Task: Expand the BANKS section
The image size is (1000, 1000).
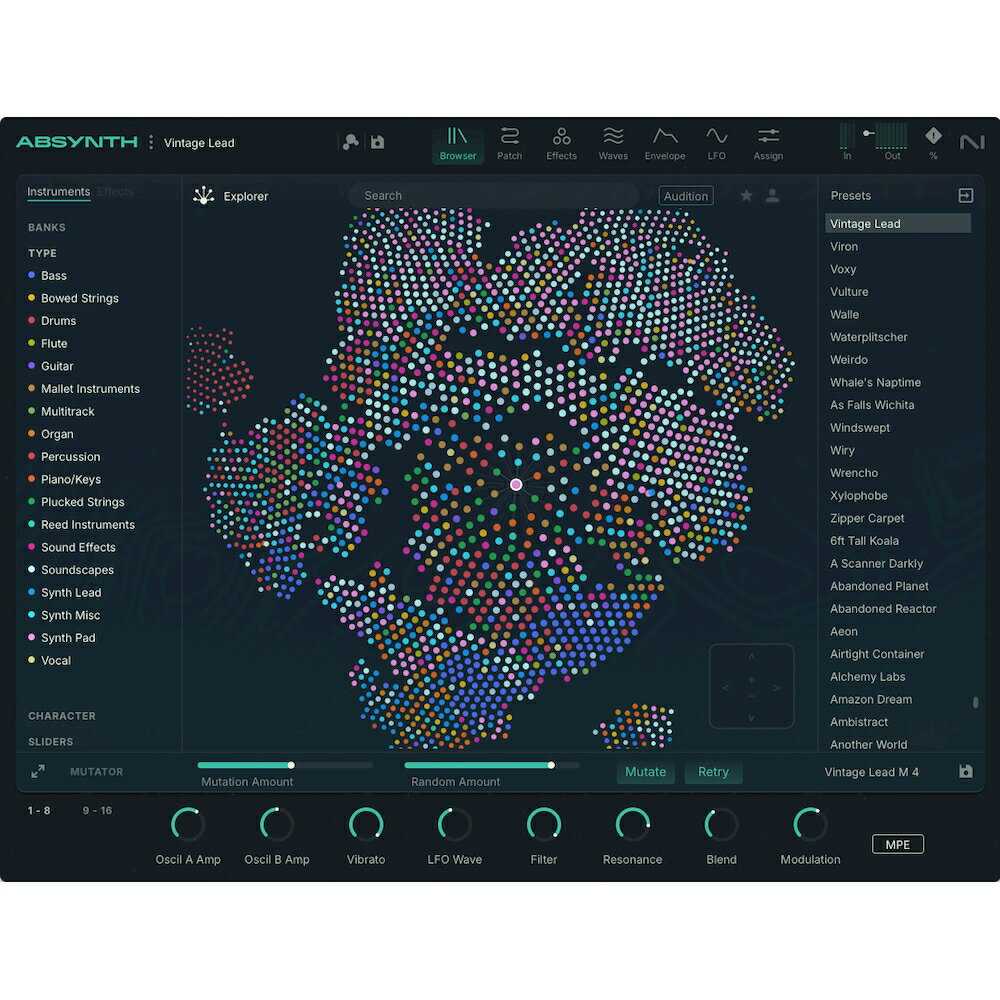Action: (47, 228)
